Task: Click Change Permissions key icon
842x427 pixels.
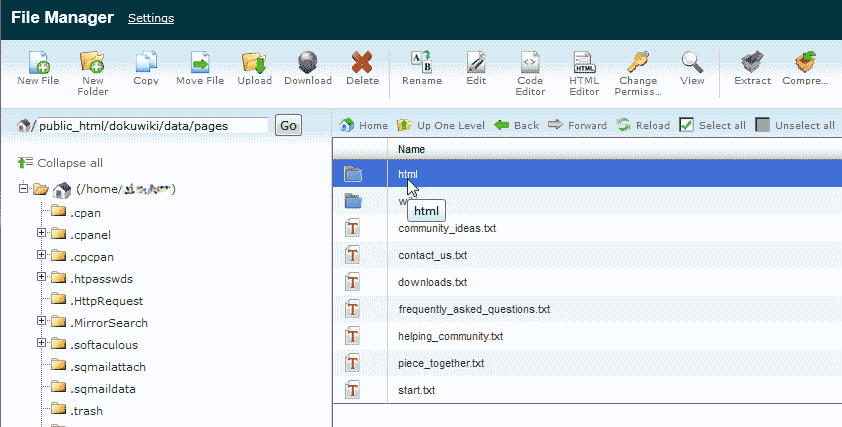Action: (638, 62)
